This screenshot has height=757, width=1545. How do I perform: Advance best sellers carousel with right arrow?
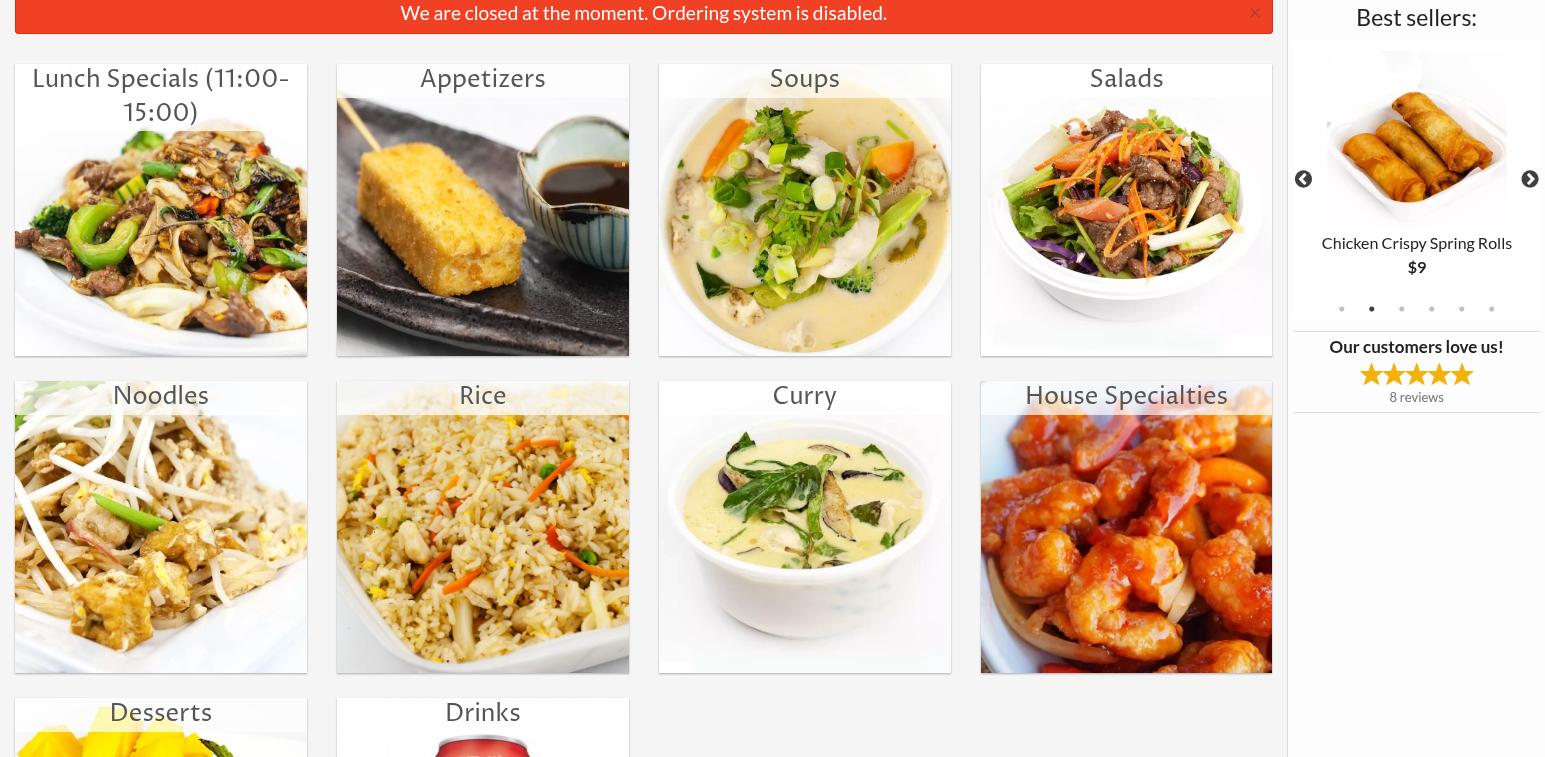coord(1530,180)
